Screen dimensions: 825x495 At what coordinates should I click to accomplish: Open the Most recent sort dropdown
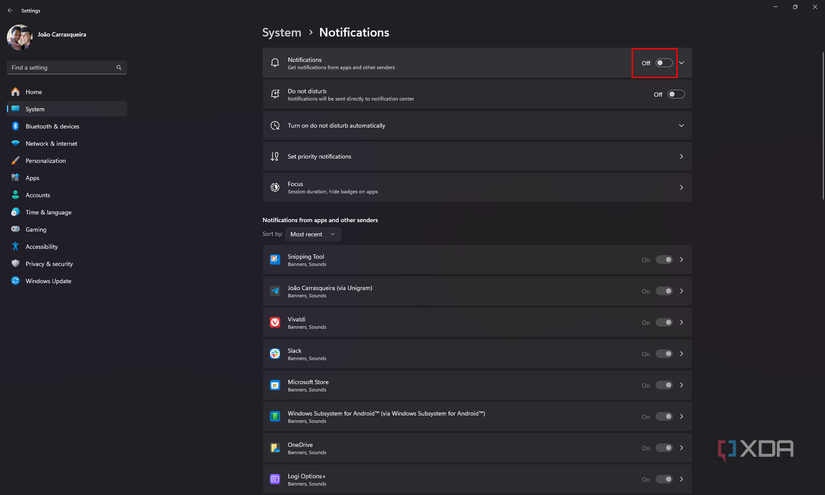[x=313, y=234]
